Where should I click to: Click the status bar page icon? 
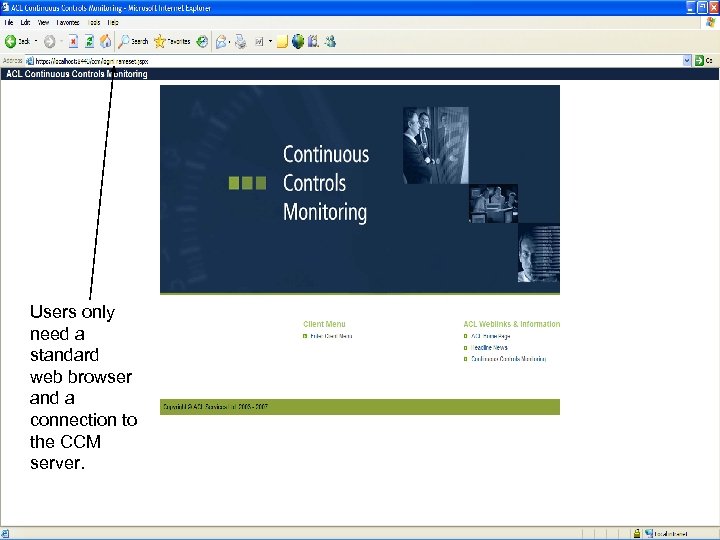tap(5, 534)
